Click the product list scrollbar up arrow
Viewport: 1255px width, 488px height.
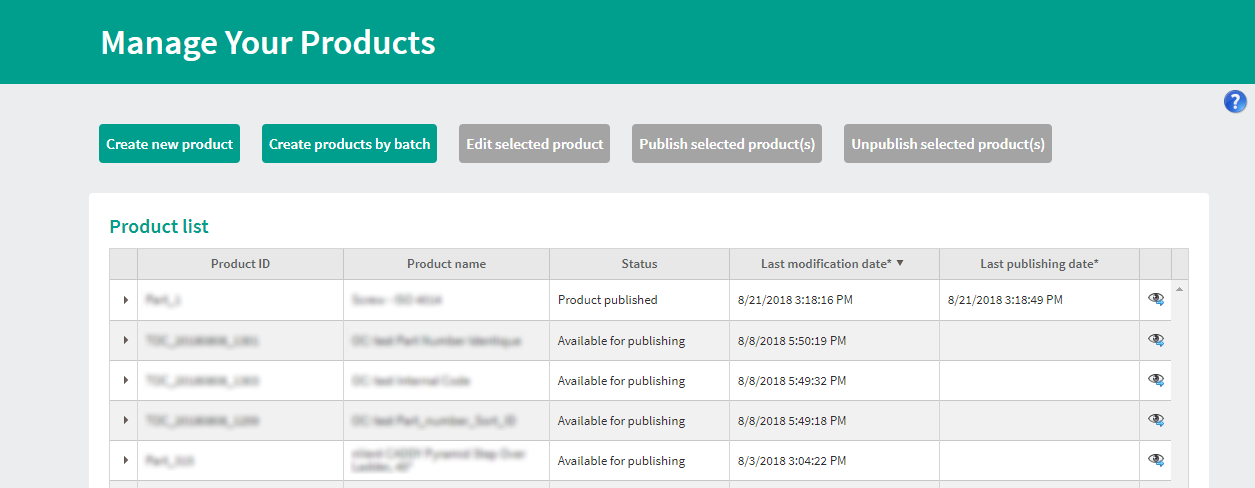1179,289
